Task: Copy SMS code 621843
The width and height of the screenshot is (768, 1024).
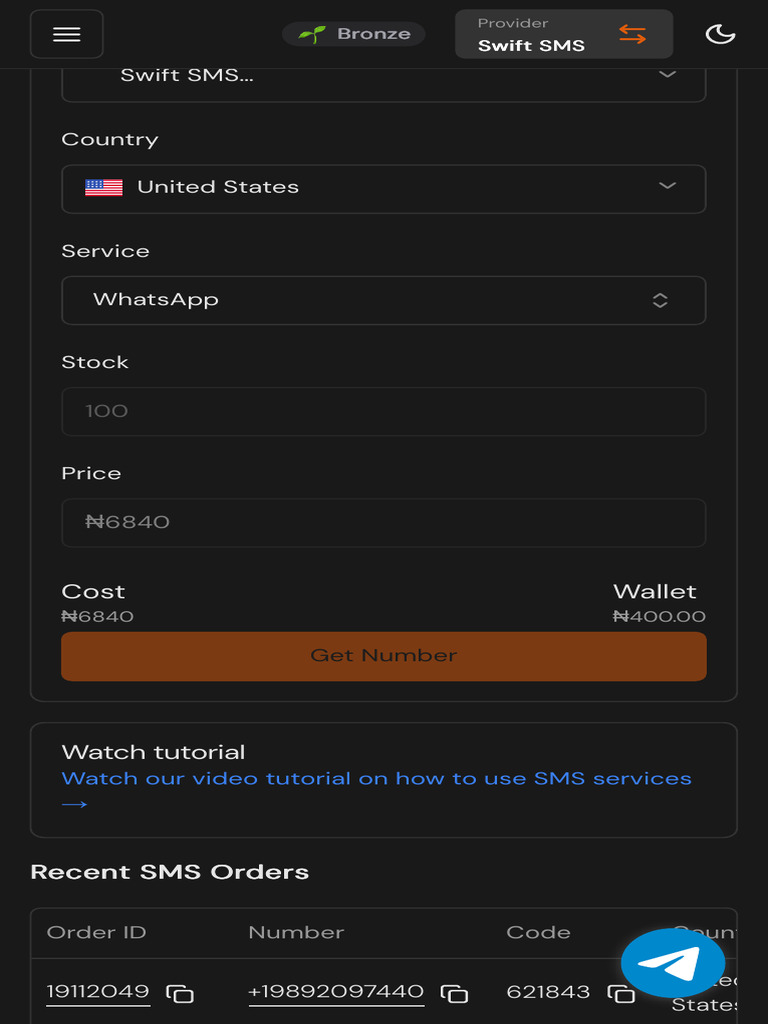Action: coord(621,993)
